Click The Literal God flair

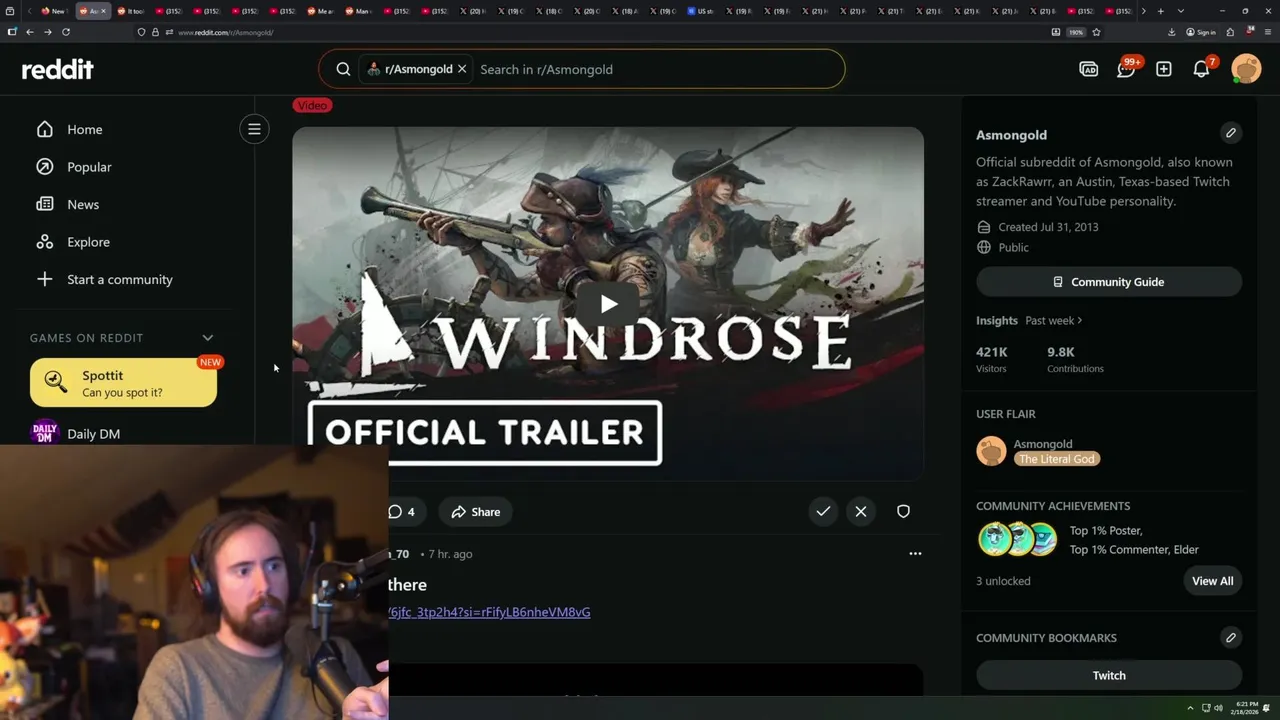(x=1057, y=459)
